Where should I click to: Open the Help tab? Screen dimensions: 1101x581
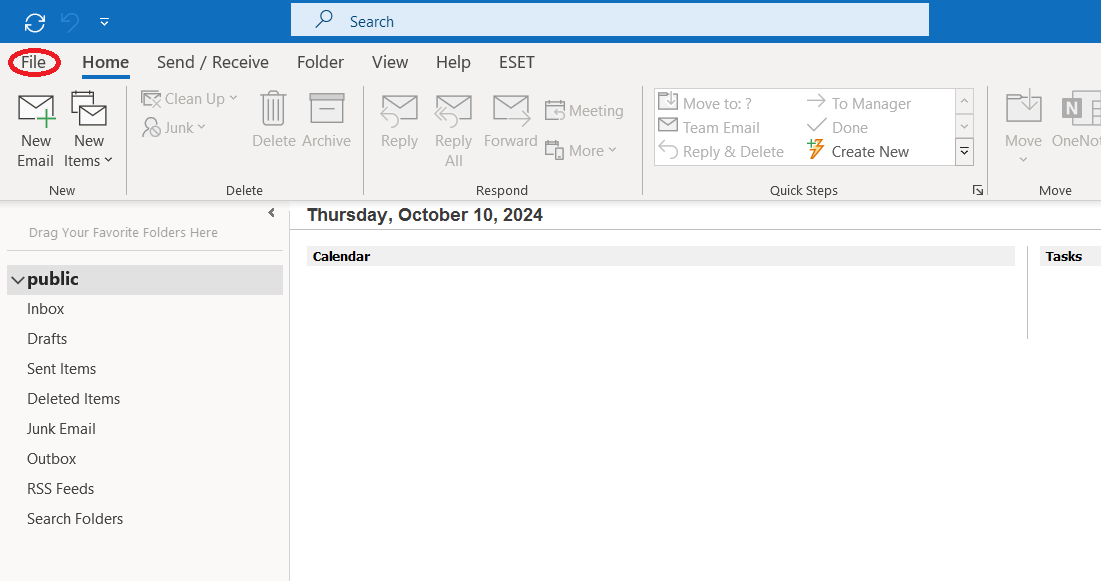coord(453,63)
